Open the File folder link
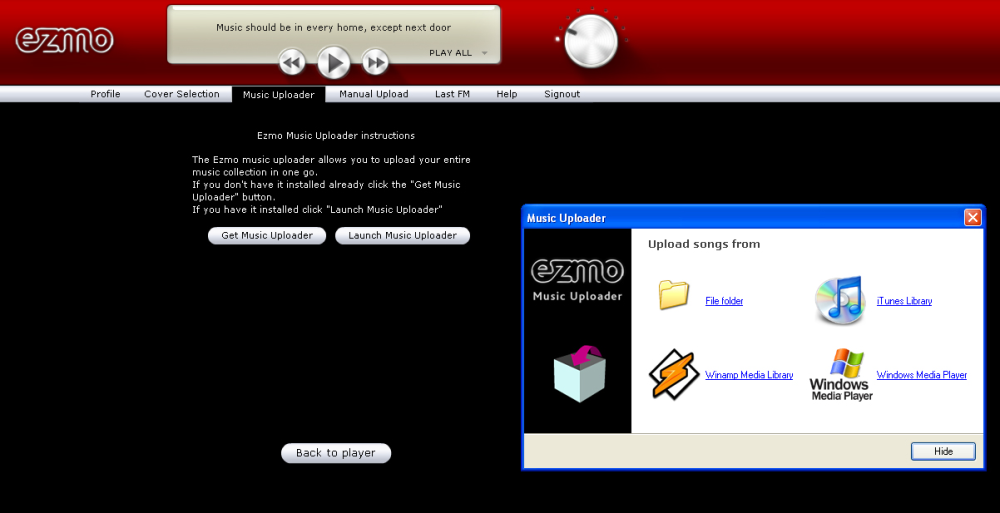1000x513 pixels. click(724, 301)
